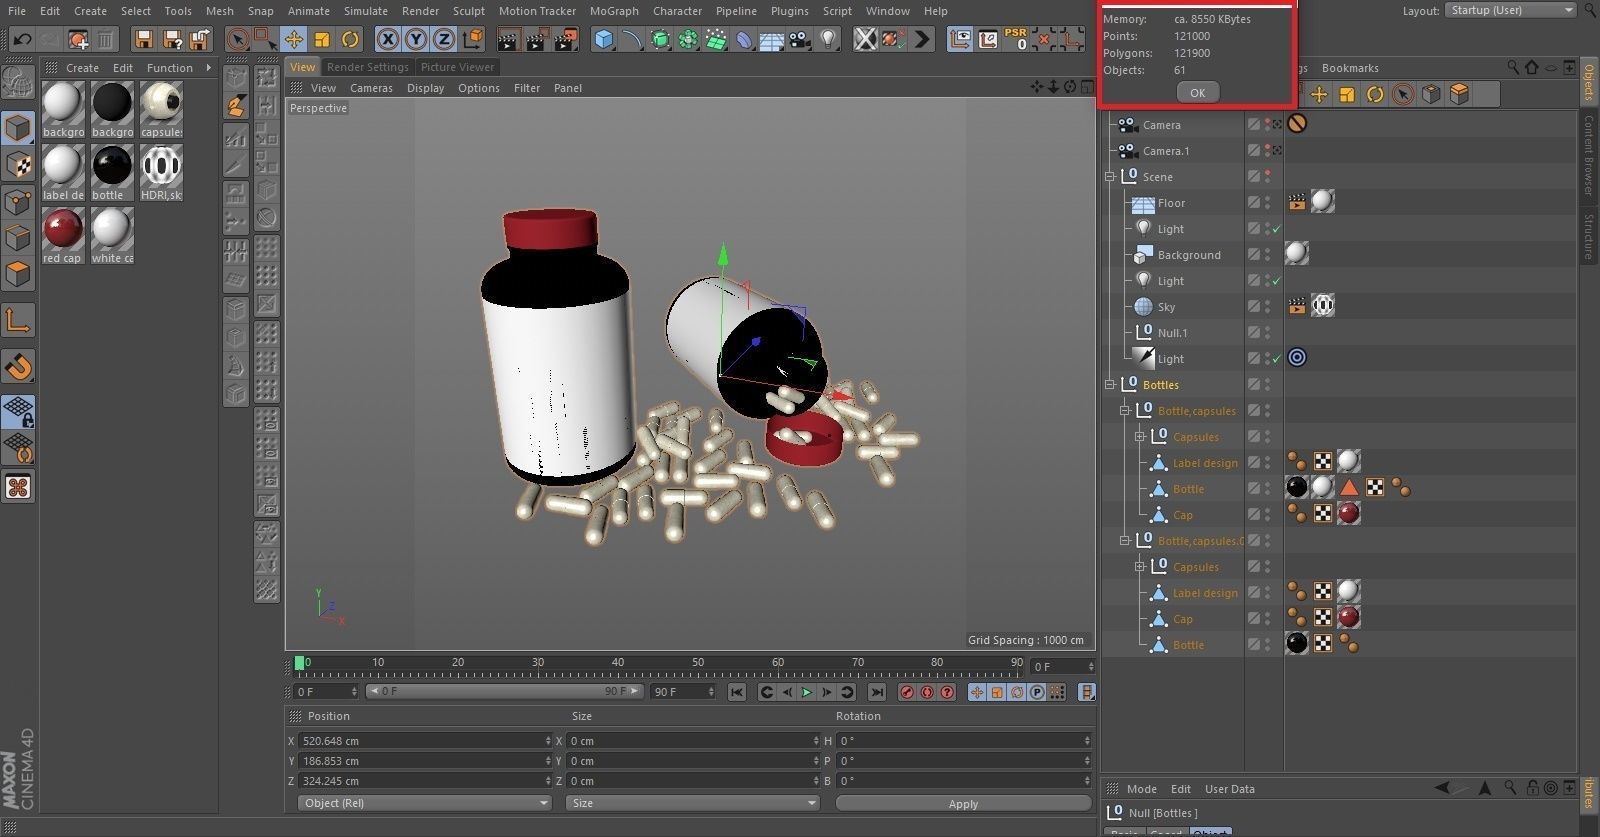Toggle visibility dots for Floor object
This screenshot has height=837, width=1600.
1268,203
